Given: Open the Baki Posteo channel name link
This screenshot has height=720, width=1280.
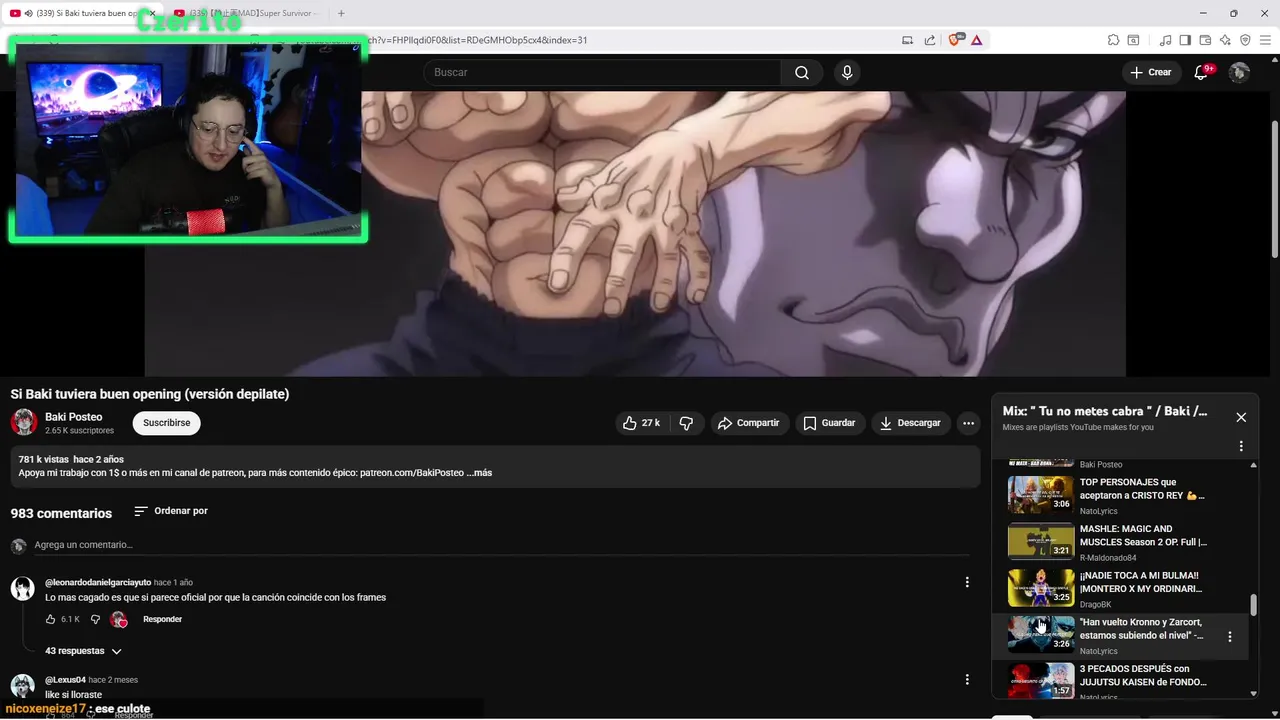Looking at the screenshot, I should [x=73, y=417].
